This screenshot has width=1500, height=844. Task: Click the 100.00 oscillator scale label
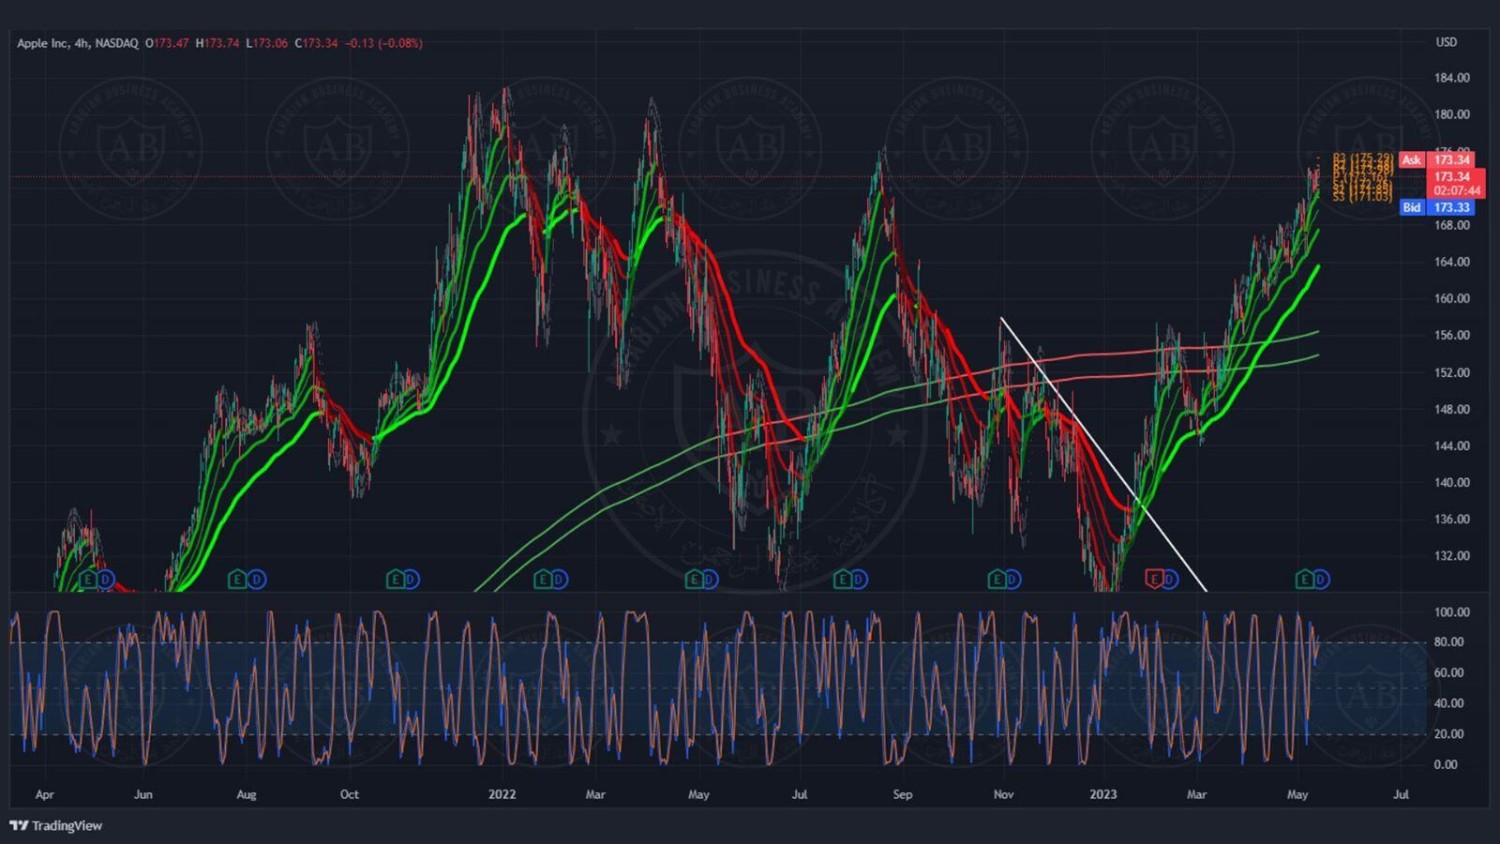click(x=1452, y=612)
